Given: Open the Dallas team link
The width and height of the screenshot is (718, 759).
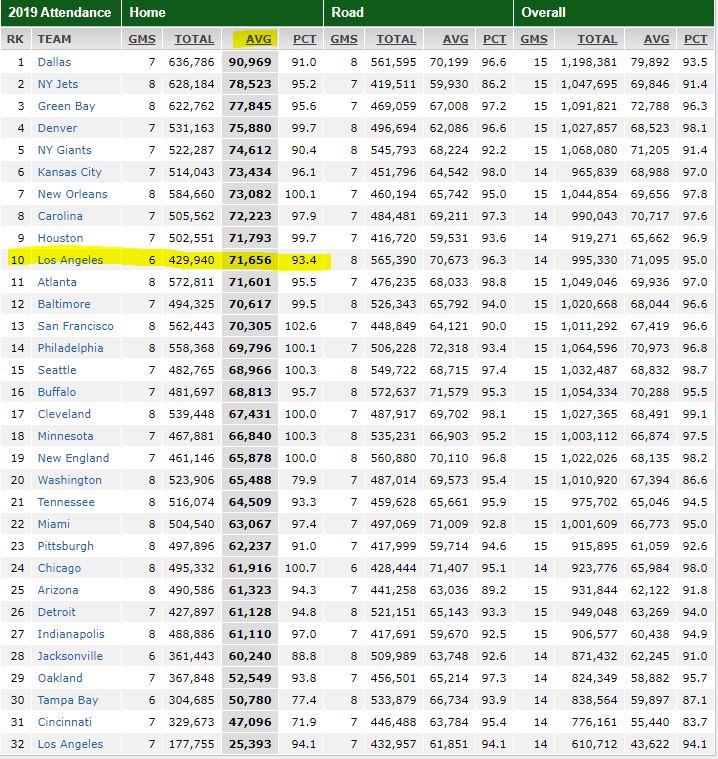Looking at the screenshot, I should [54, 62].
